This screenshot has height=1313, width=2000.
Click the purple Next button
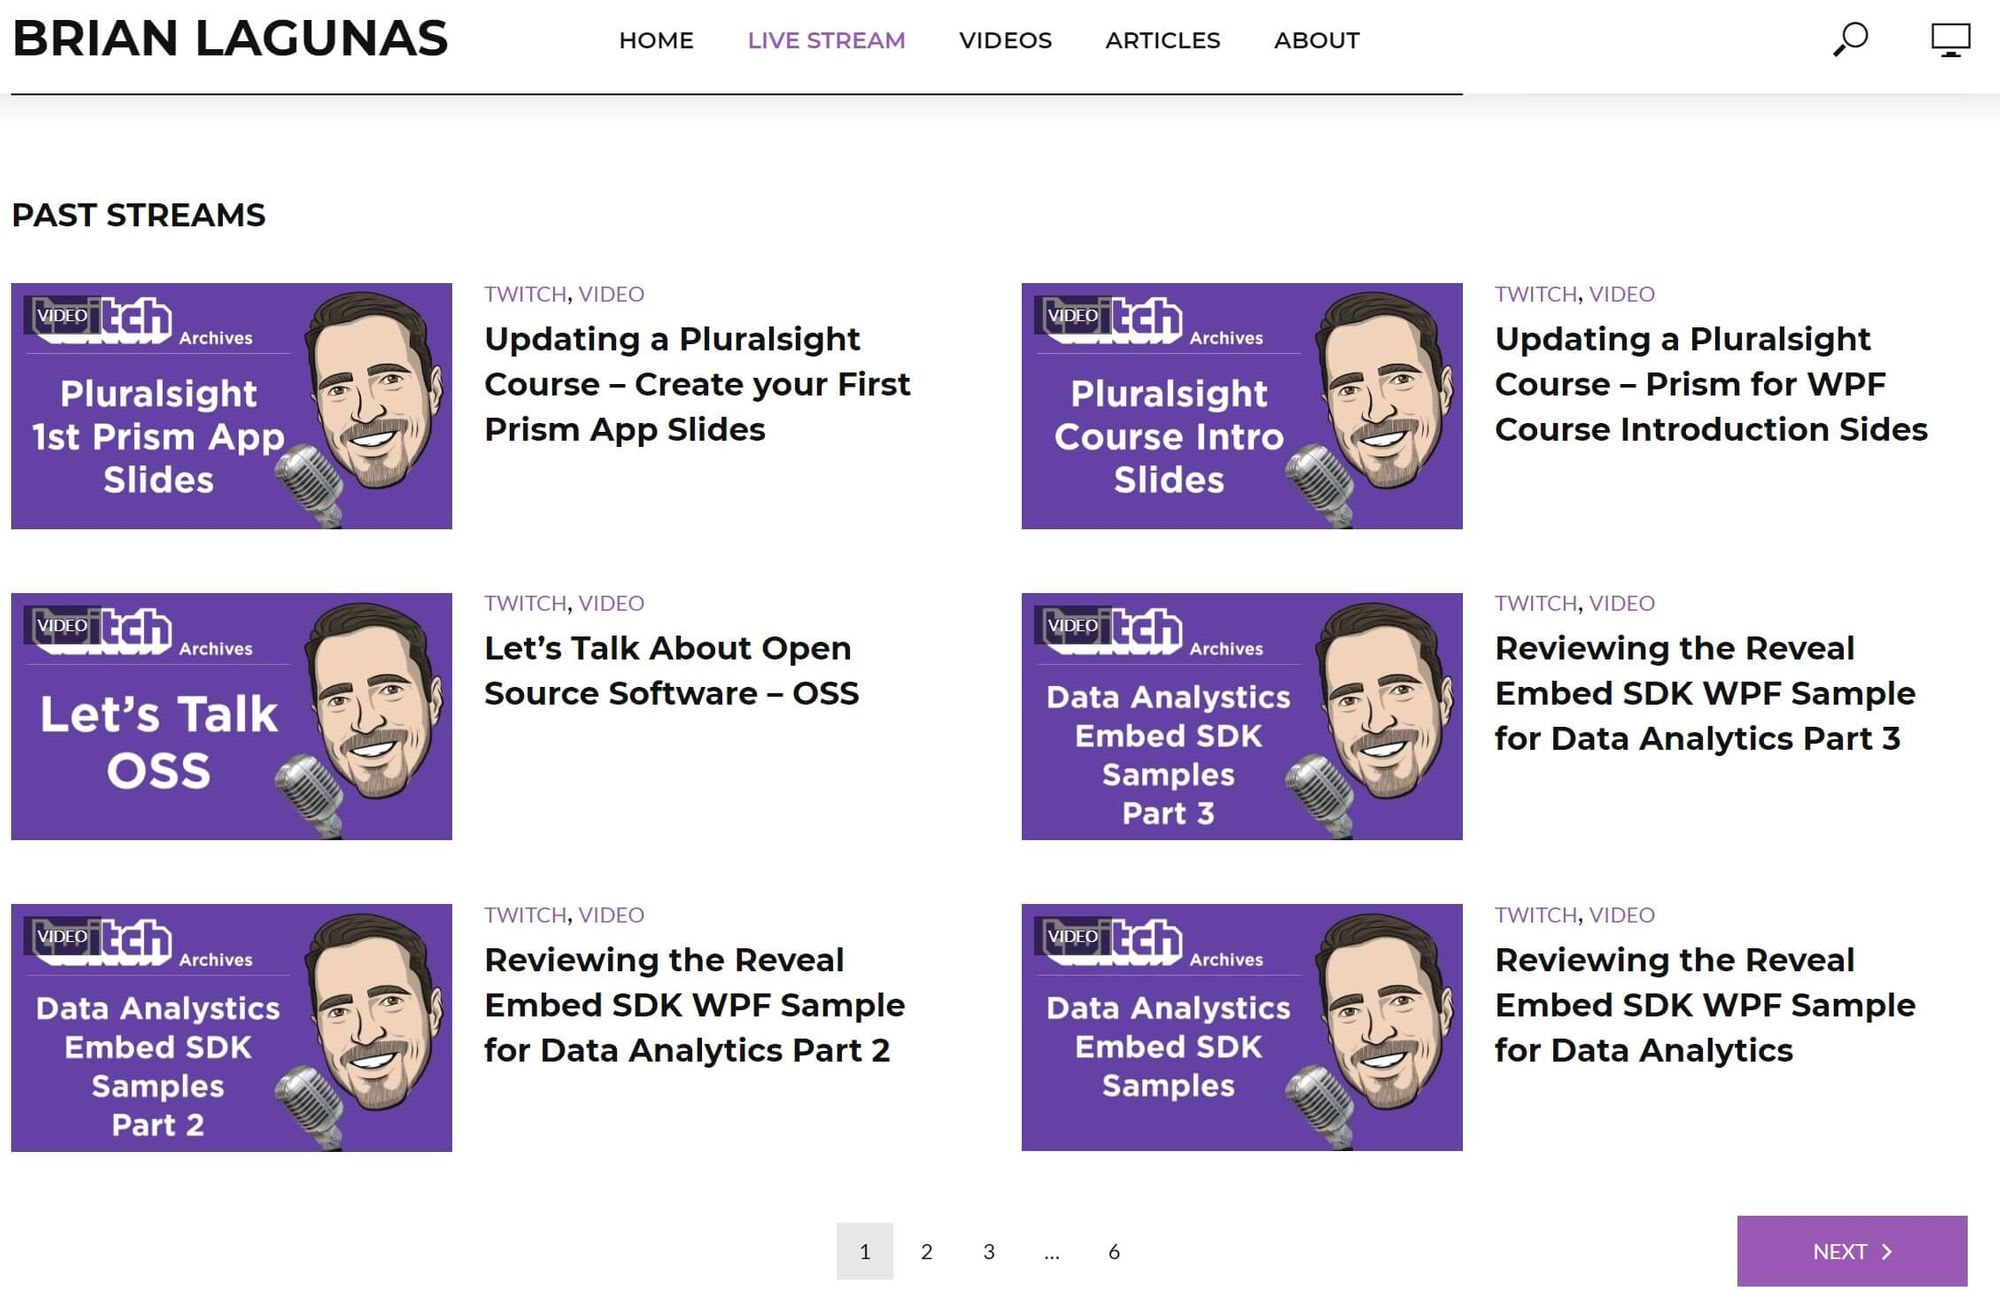point(1852,1251)
